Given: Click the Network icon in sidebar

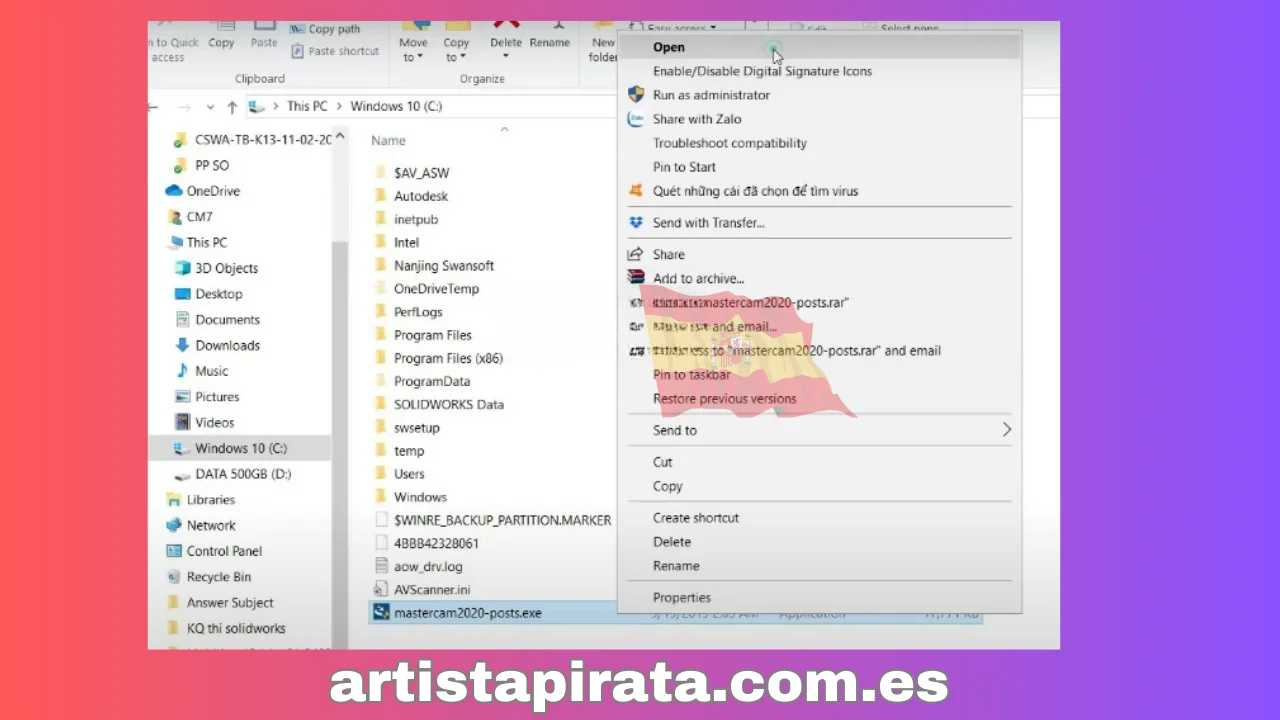Looking at the screenshot, I should tap(173, 525).
